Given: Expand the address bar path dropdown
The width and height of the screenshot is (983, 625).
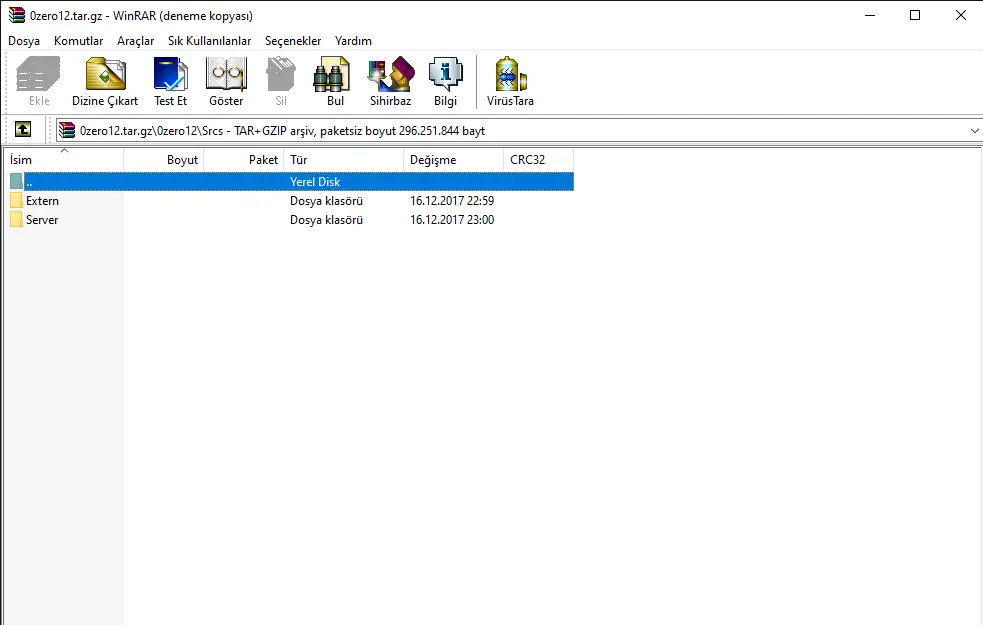Looking at the screenshot, I should (974, 130).
